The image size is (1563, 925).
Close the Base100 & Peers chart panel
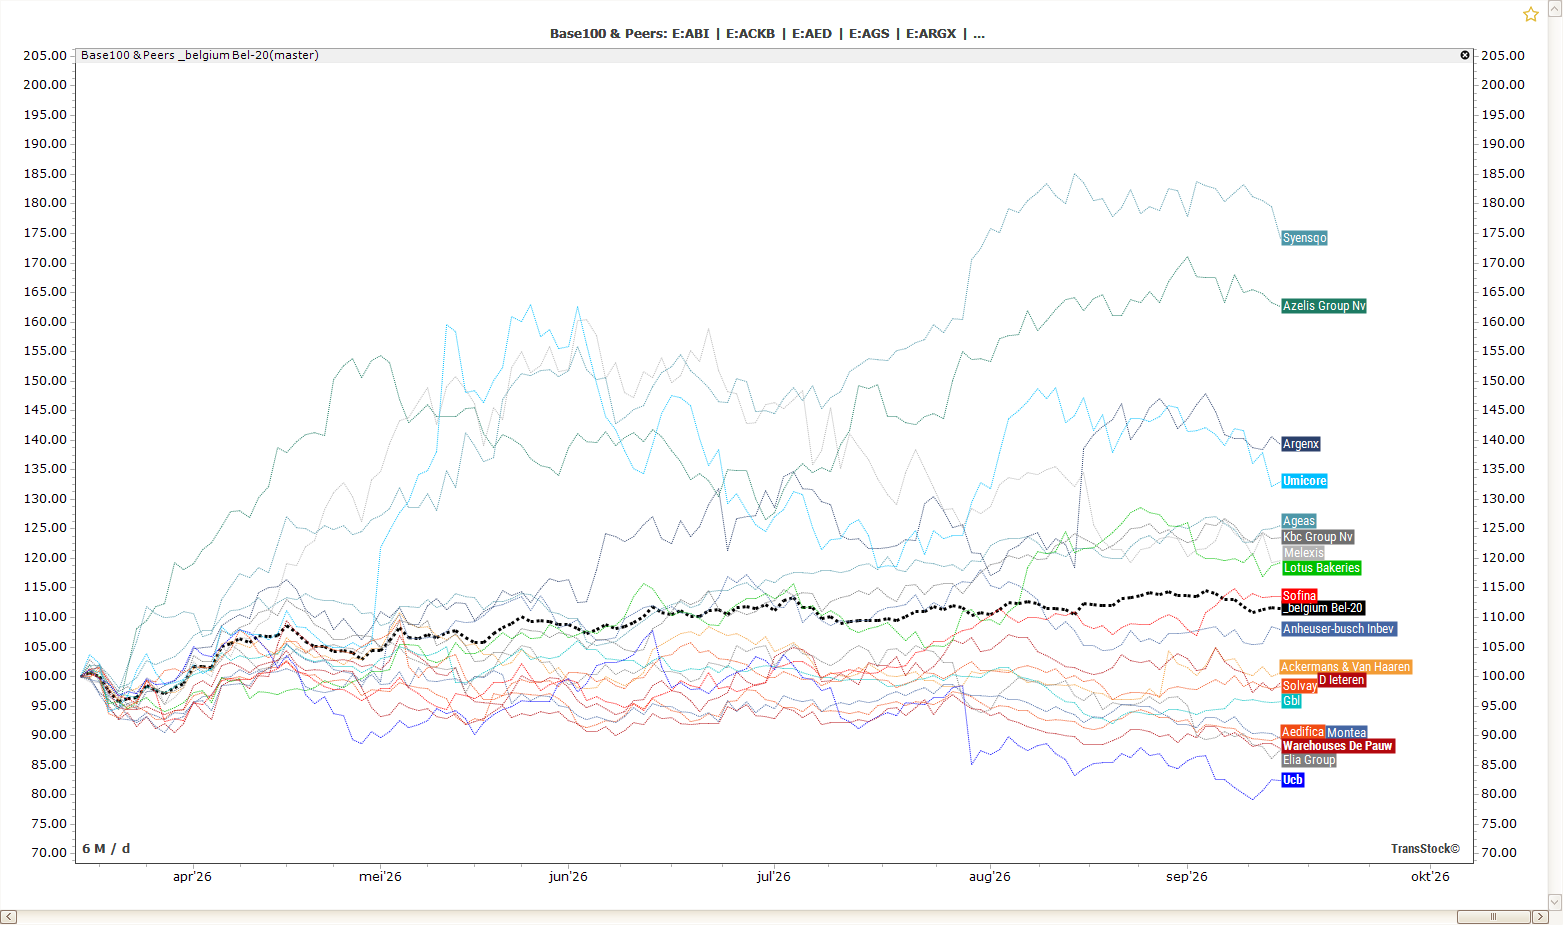point(1465,55)
